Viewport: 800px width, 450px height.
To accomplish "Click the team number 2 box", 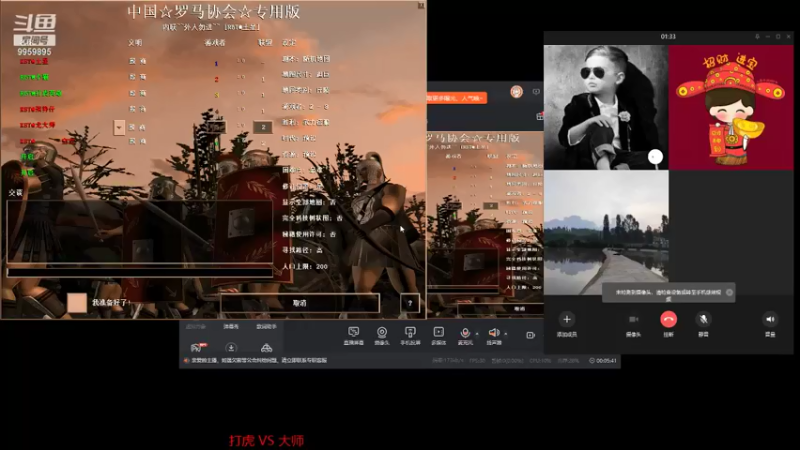I will tap(263, 127).
